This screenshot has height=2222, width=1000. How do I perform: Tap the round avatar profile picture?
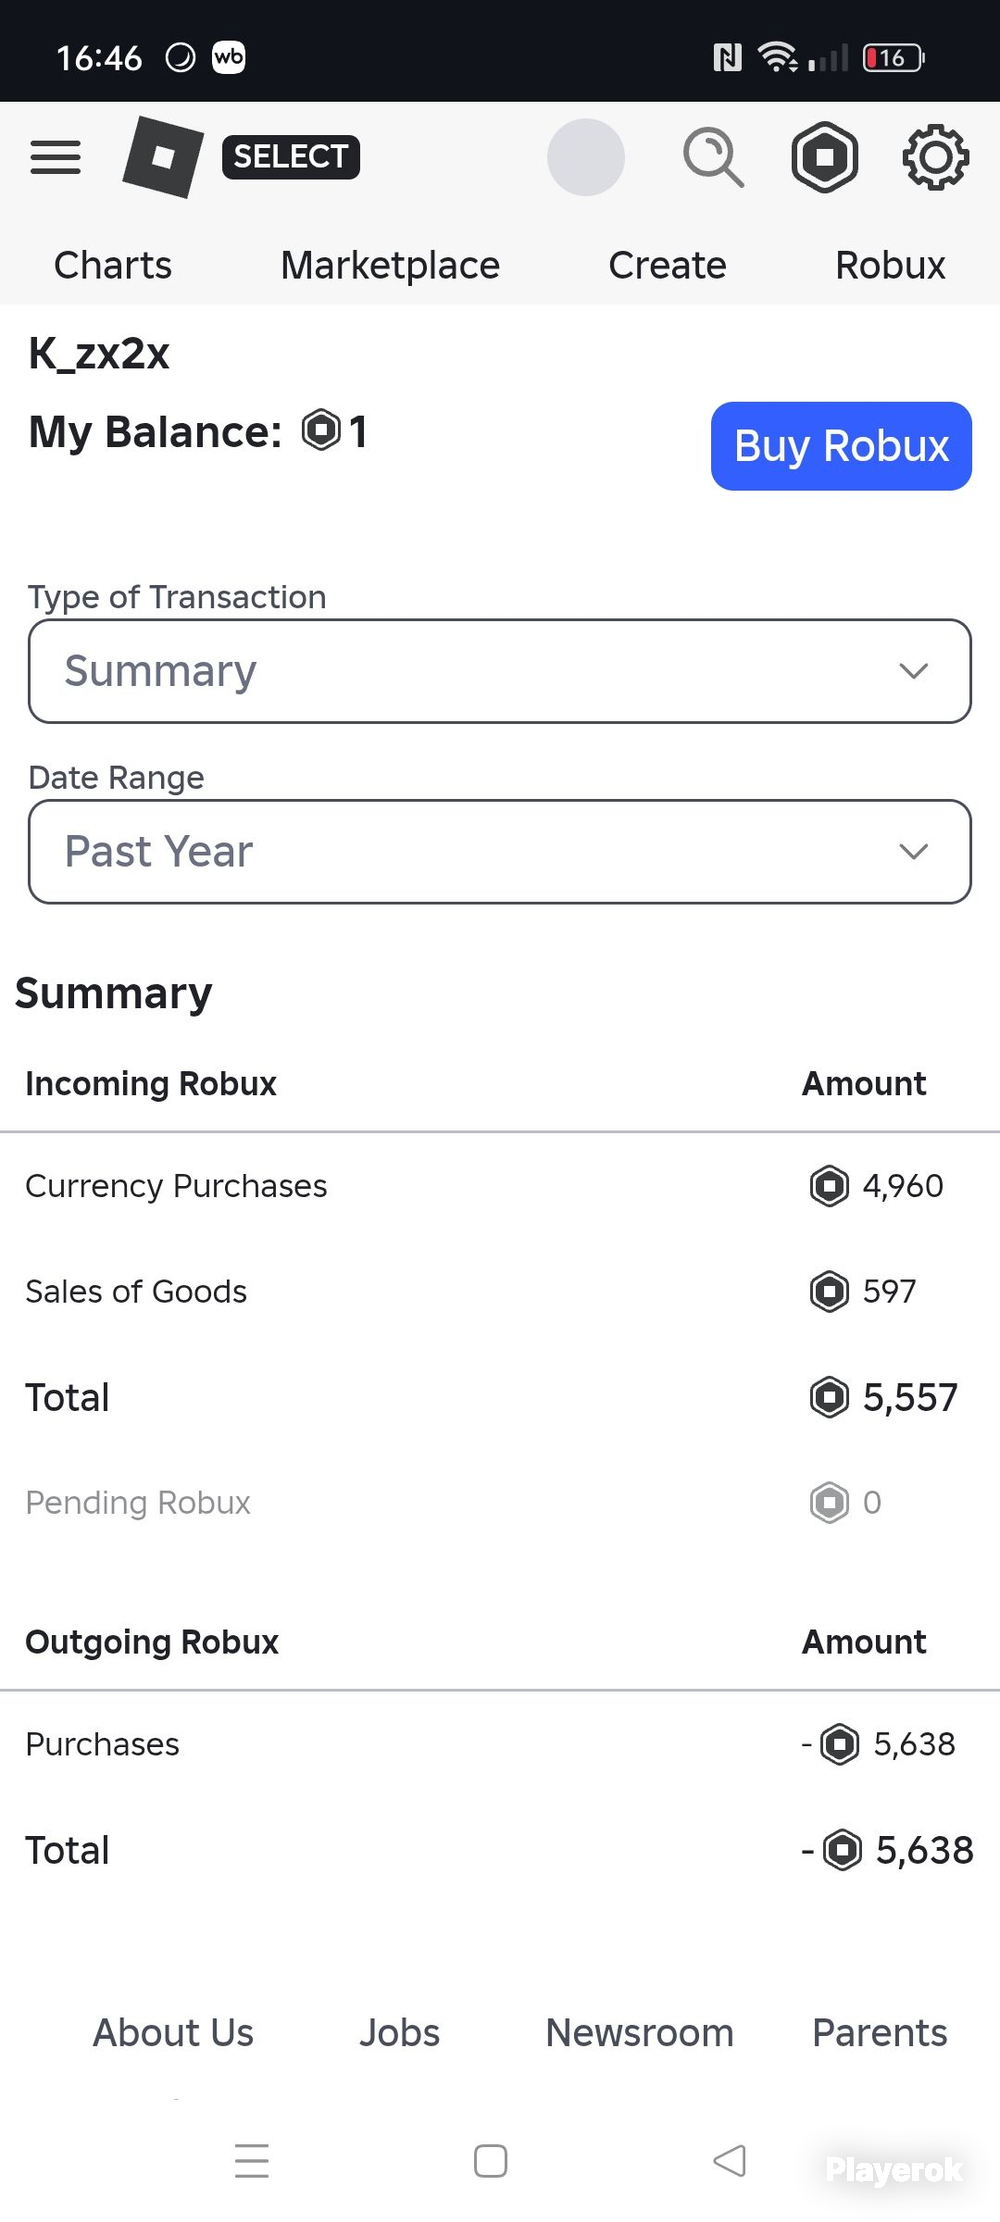[586, 157]
